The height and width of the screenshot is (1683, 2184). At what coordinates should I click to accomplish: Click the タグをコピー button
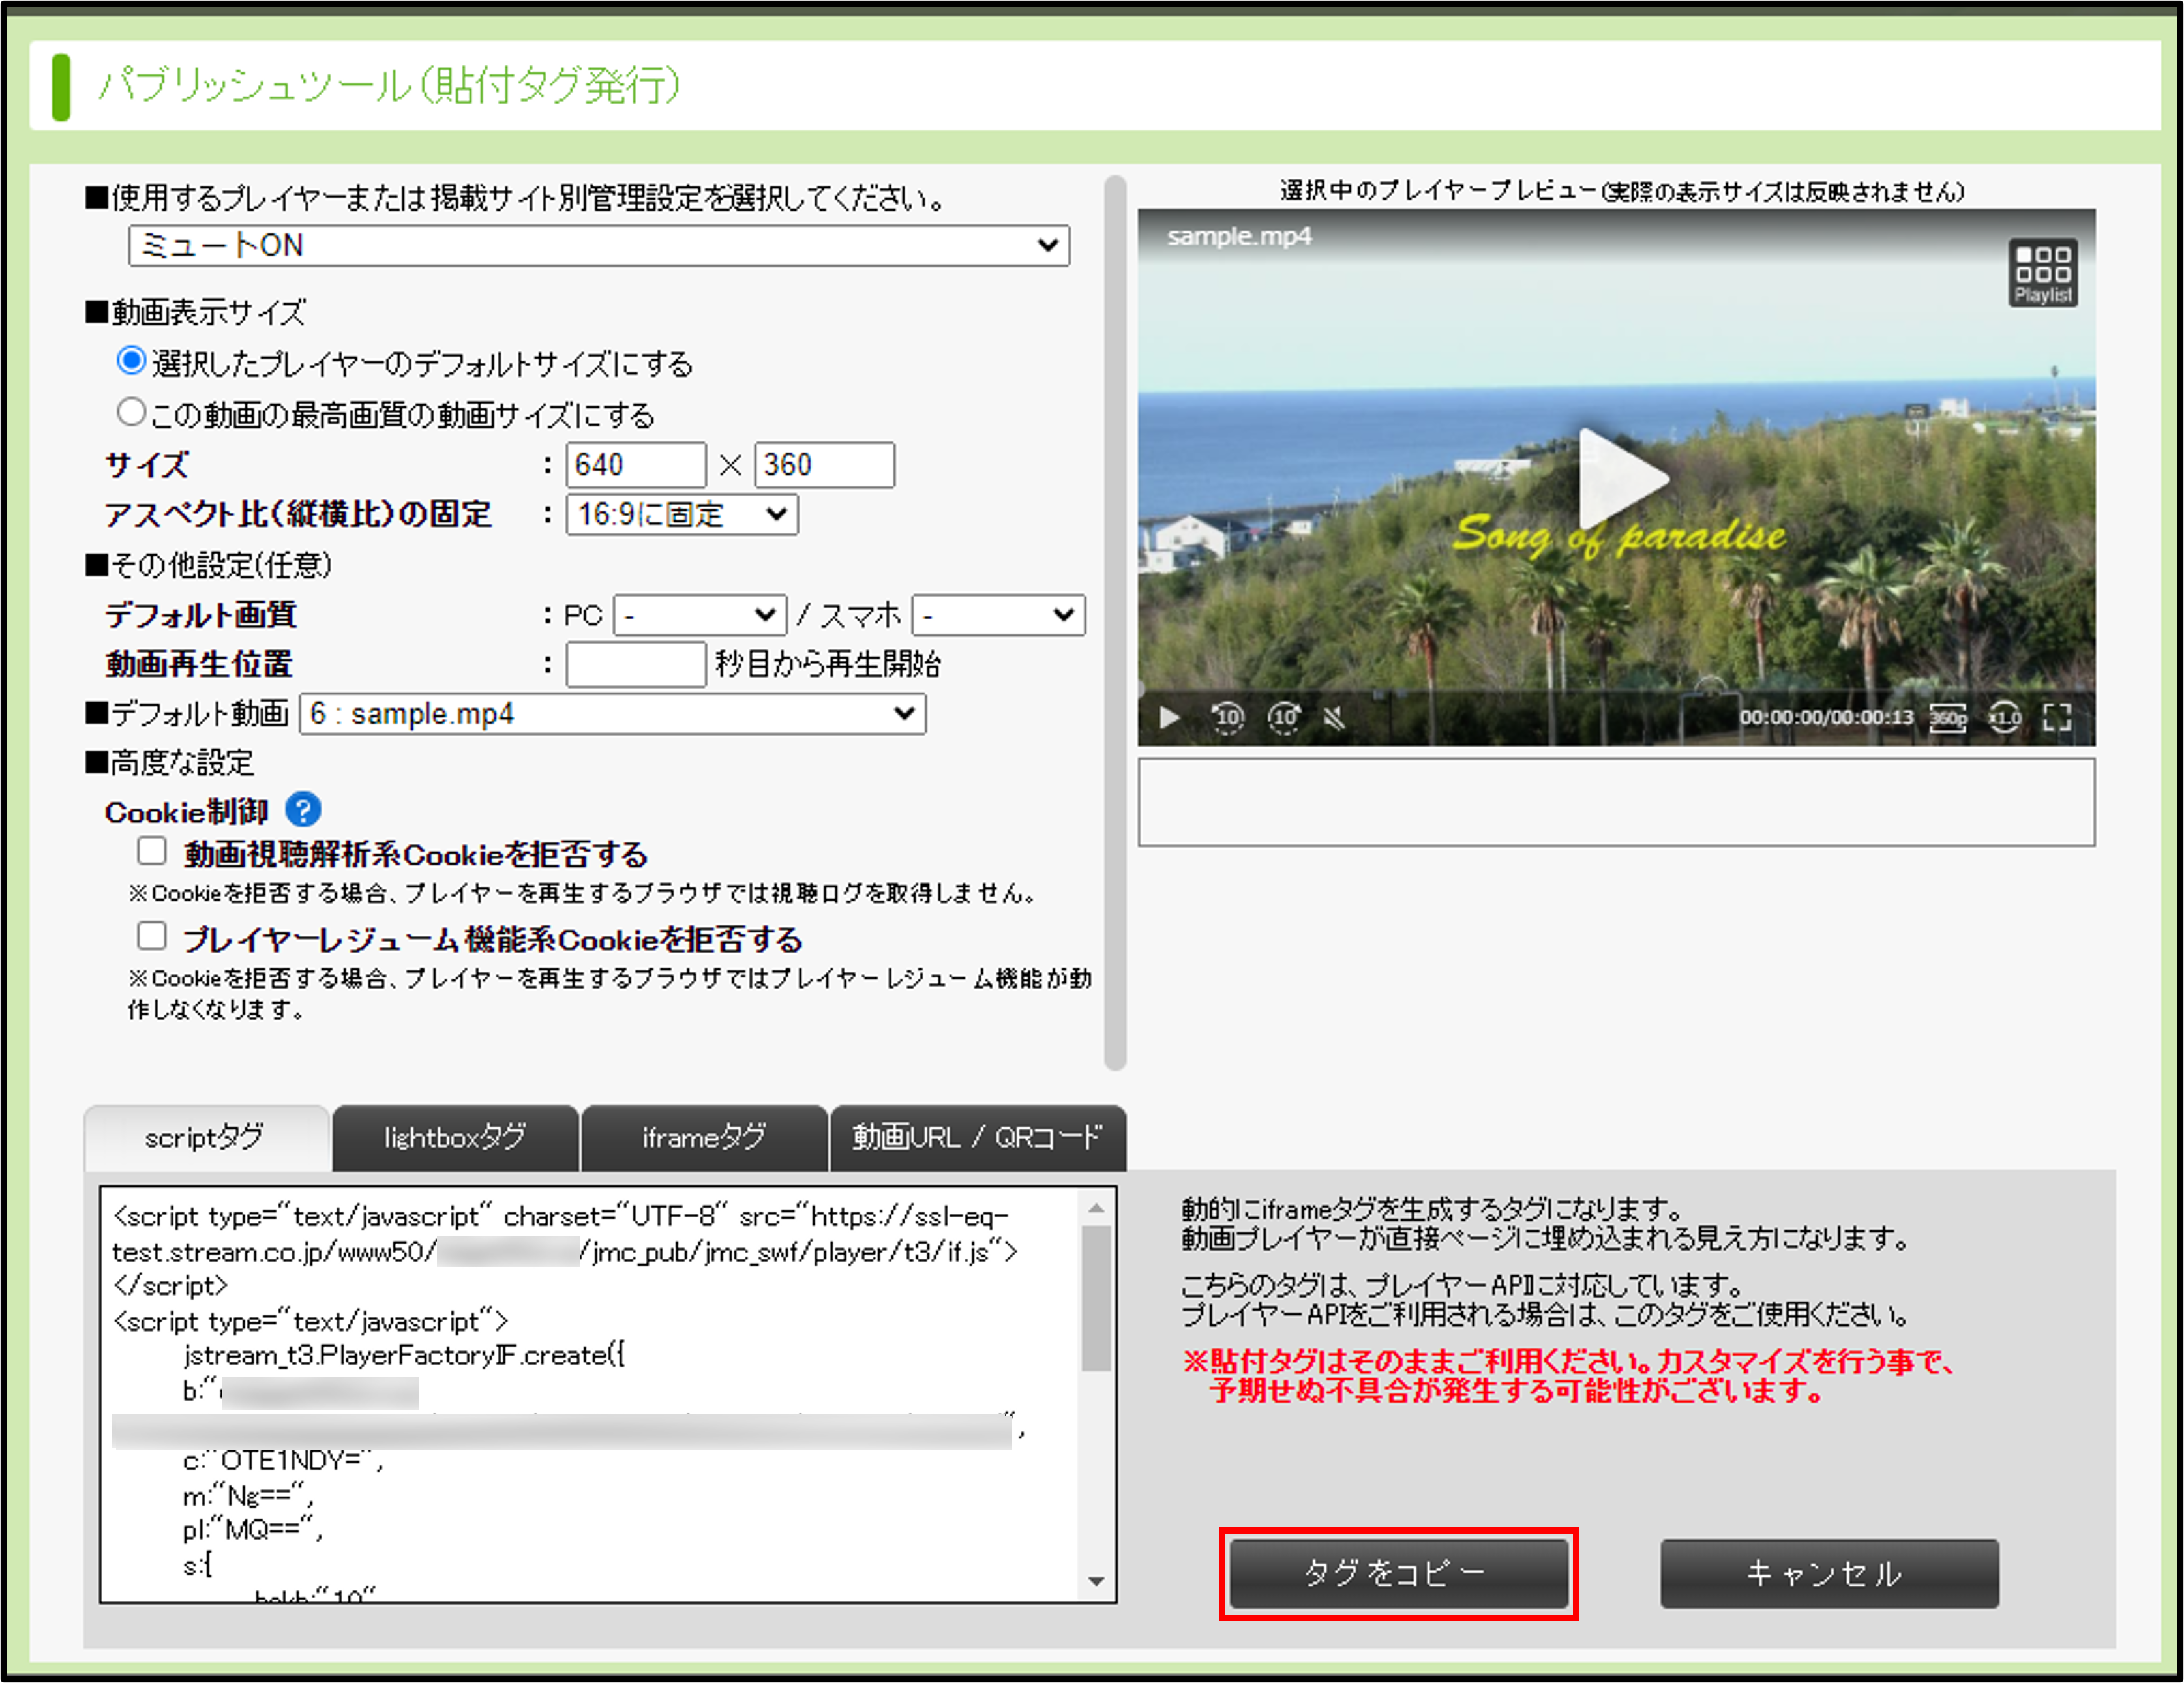(x=1399, y=1573)
